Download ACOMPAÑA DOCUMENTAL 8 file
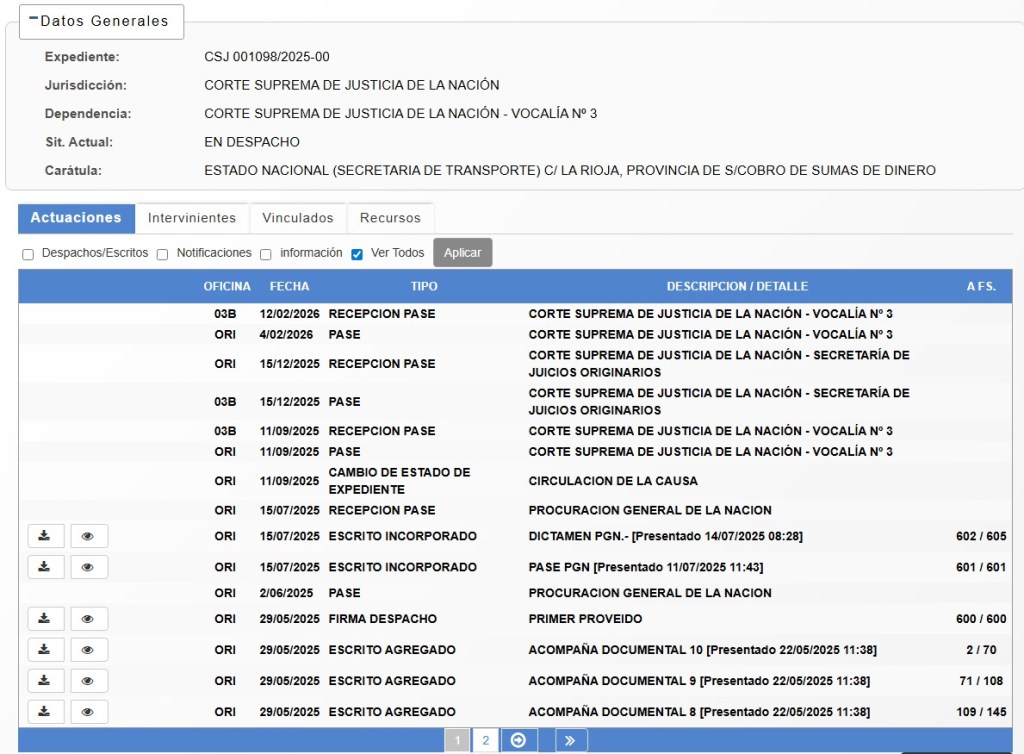The width and height of the screenshot is (1024, 754). coord(46,712)
